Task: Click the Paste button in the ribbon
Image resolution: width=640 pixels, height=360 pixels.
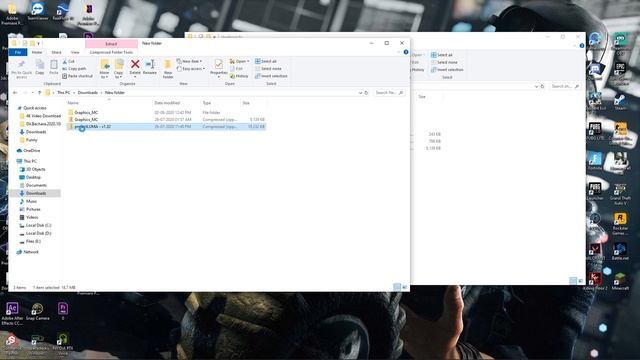Action: [x=53, y=67]
